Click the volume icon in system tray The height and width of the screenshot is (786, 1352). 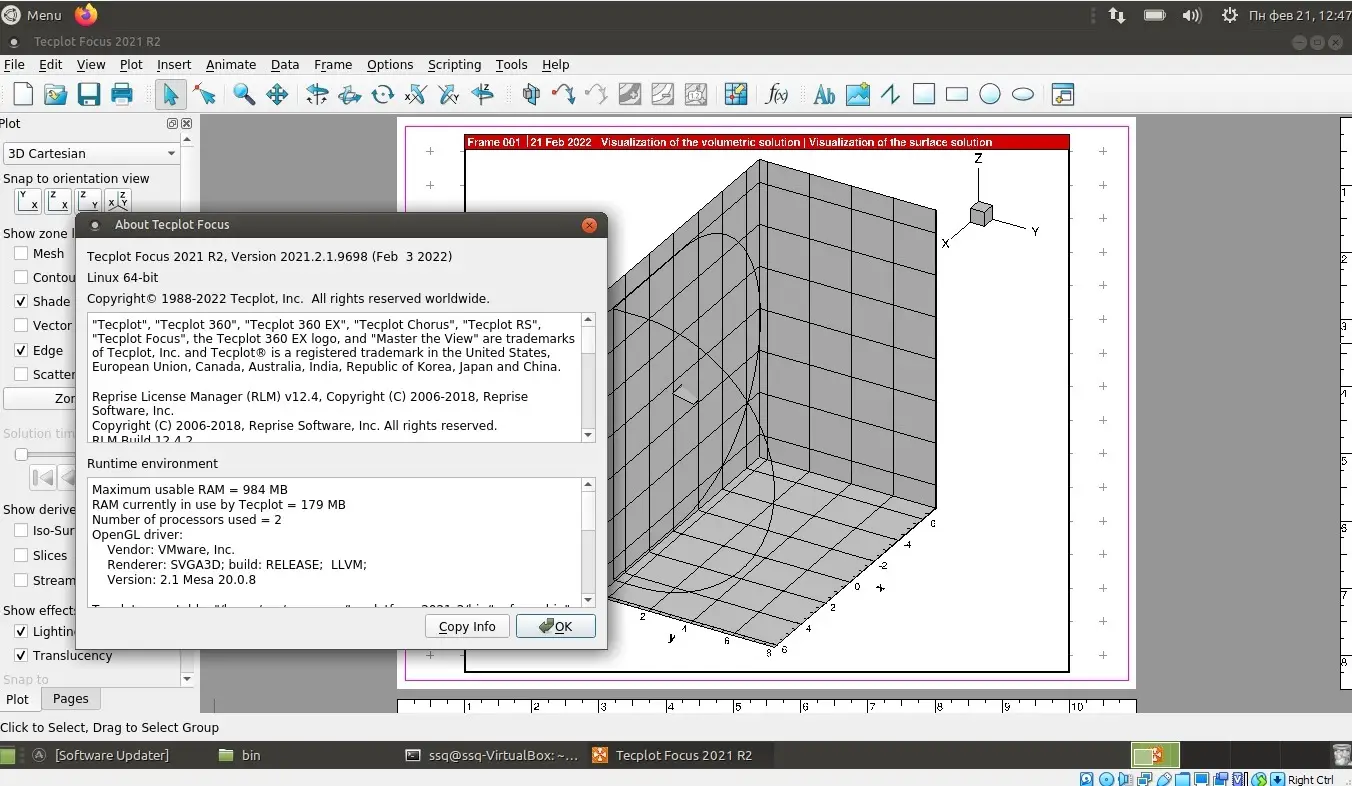point(1191,15)
